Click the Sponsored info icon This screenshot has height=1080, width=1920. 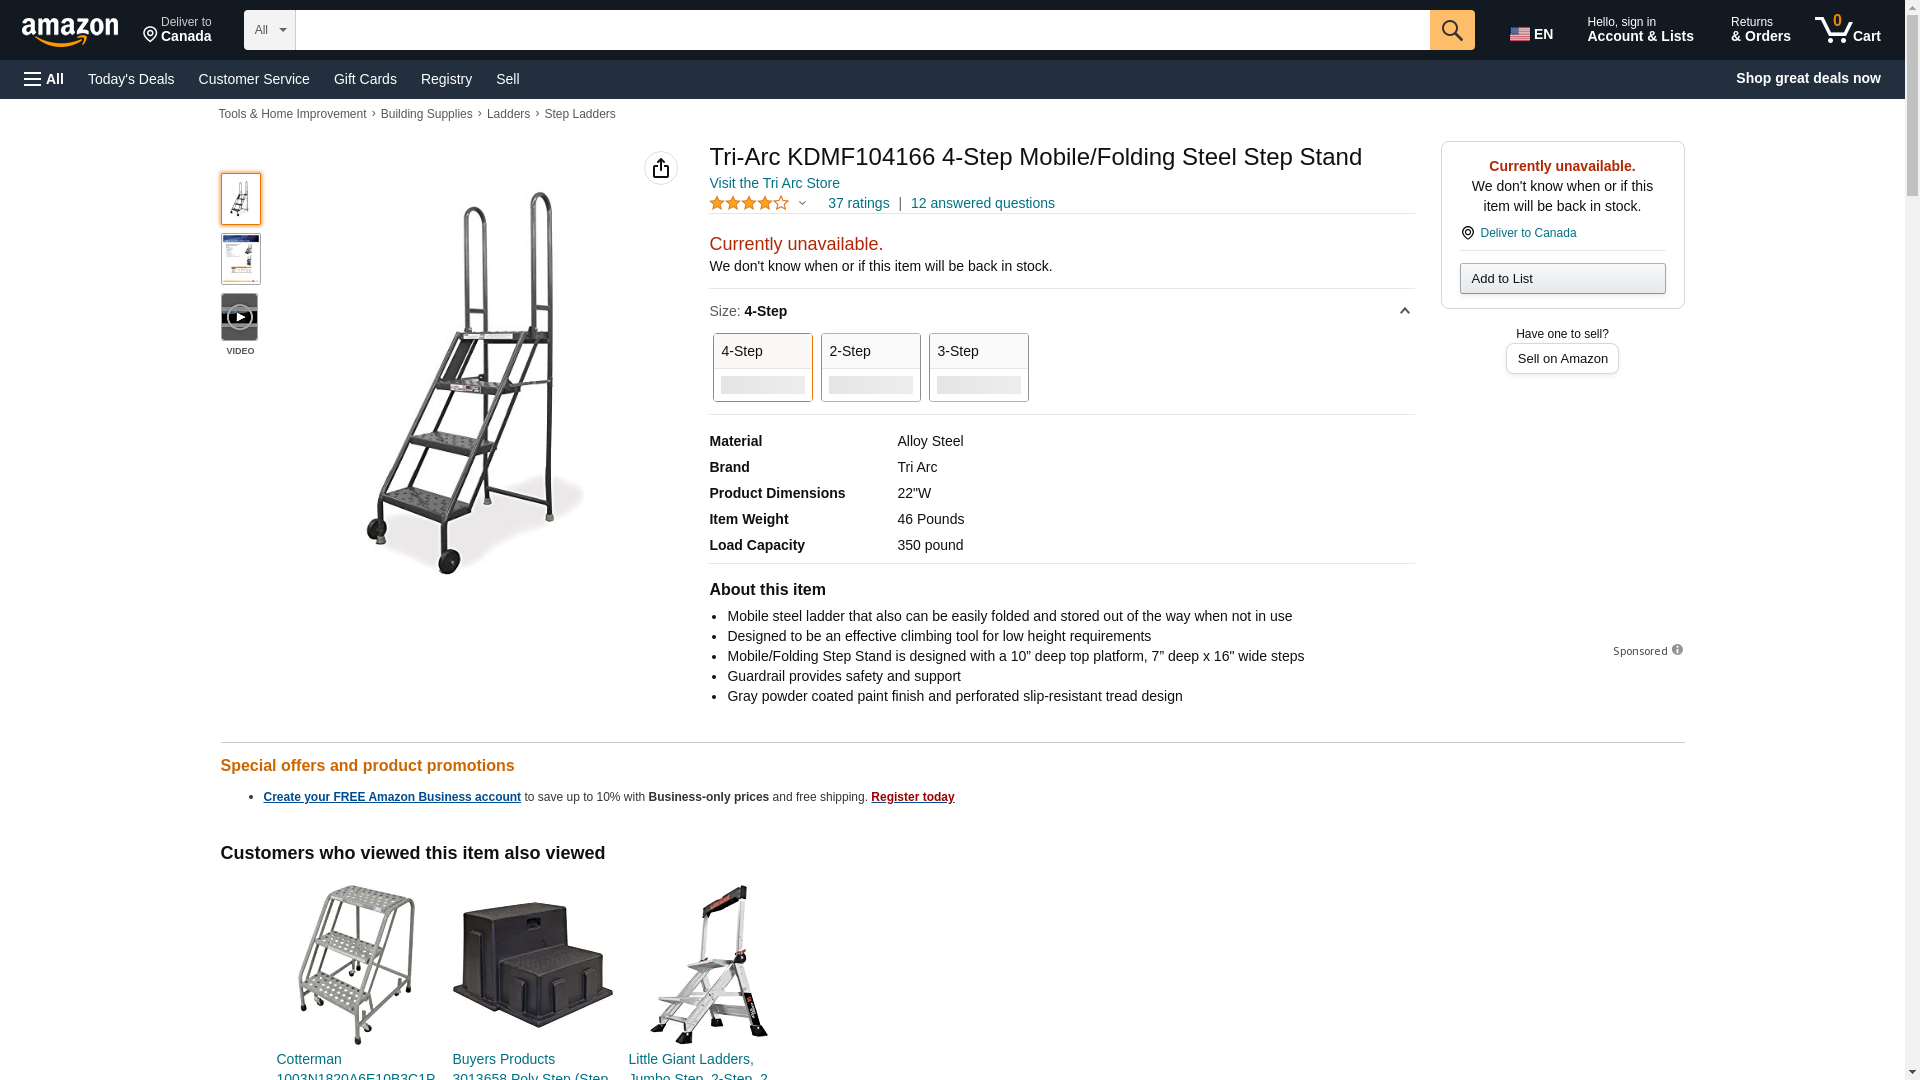[x=1677, y=650]
